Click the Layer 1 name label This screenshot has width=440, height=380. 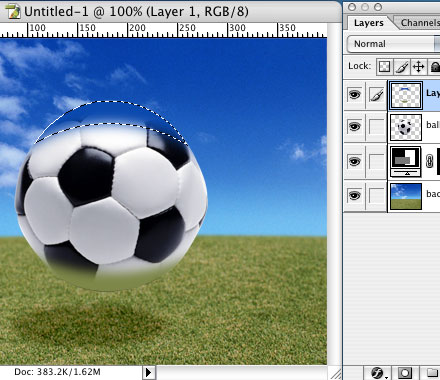pyautogui.click(x=433, y=93)
